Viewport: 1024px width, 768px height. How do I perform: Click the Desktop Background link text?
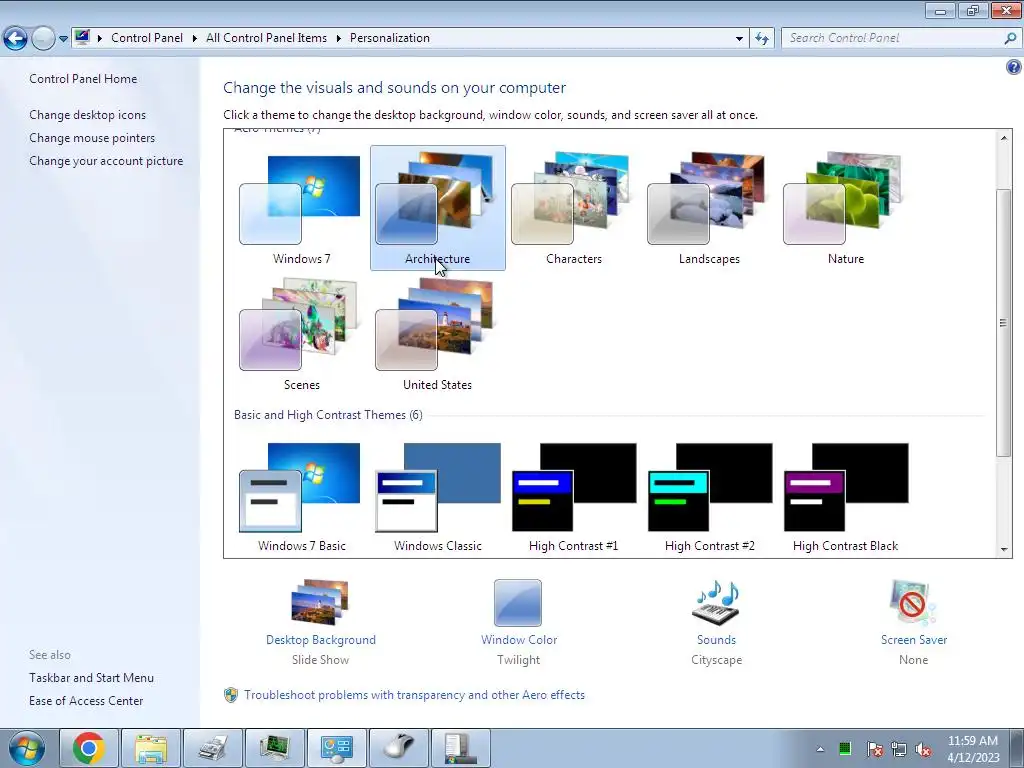pyautogui.click(x=321, y=640)
